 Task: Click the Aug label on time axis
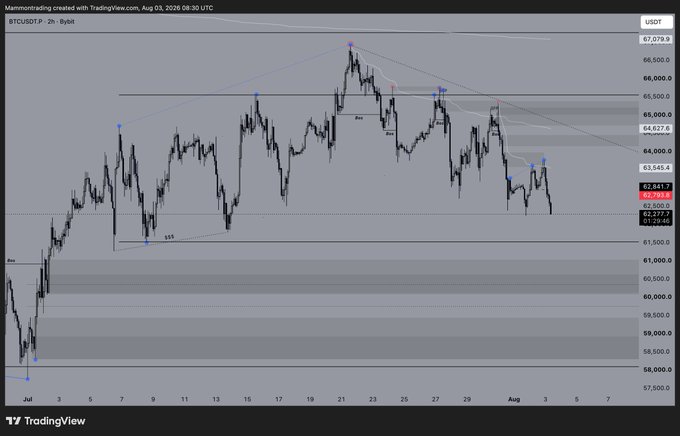tap(513, 400)
